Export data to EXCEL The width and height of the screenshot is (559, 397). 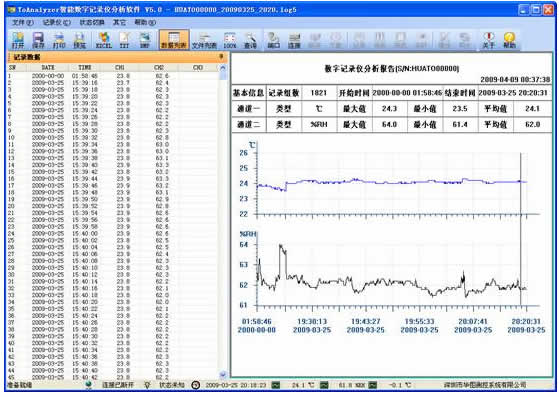pyautogui.click(x=104, y=40)
